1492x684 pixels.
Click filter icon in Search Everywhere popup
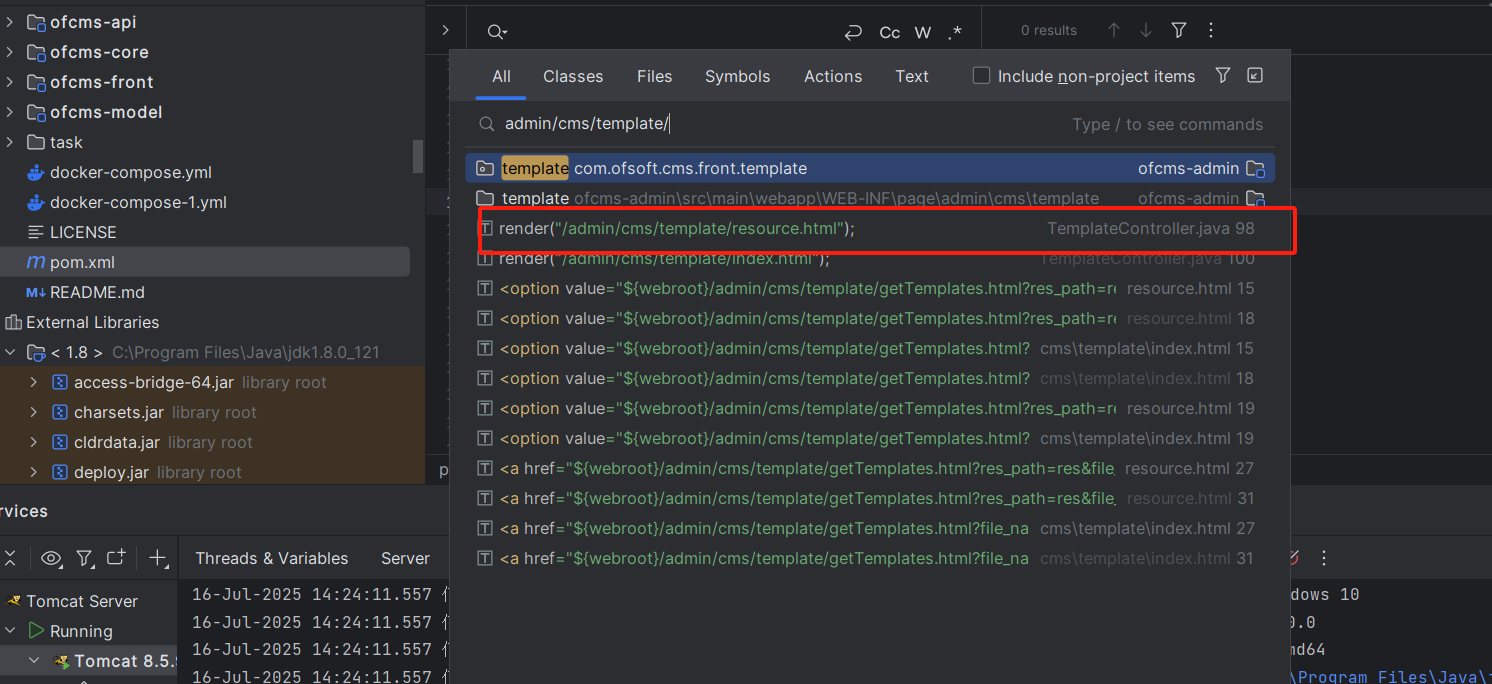[1222, 75]
